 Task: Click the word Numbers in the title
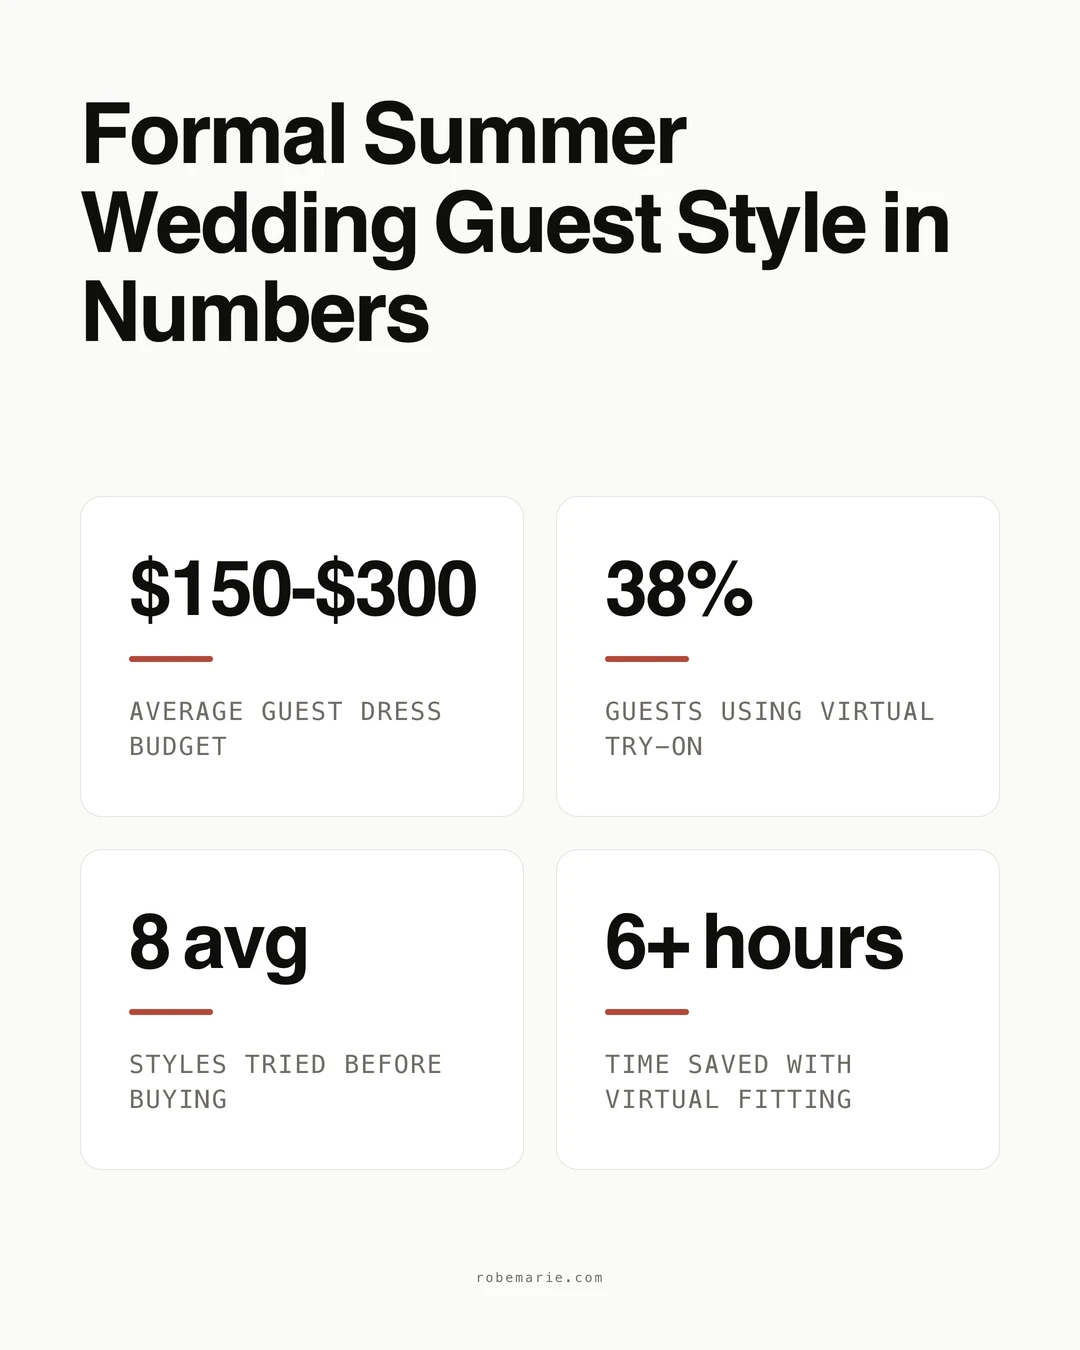pyautogui.click(x=256, y=312)
